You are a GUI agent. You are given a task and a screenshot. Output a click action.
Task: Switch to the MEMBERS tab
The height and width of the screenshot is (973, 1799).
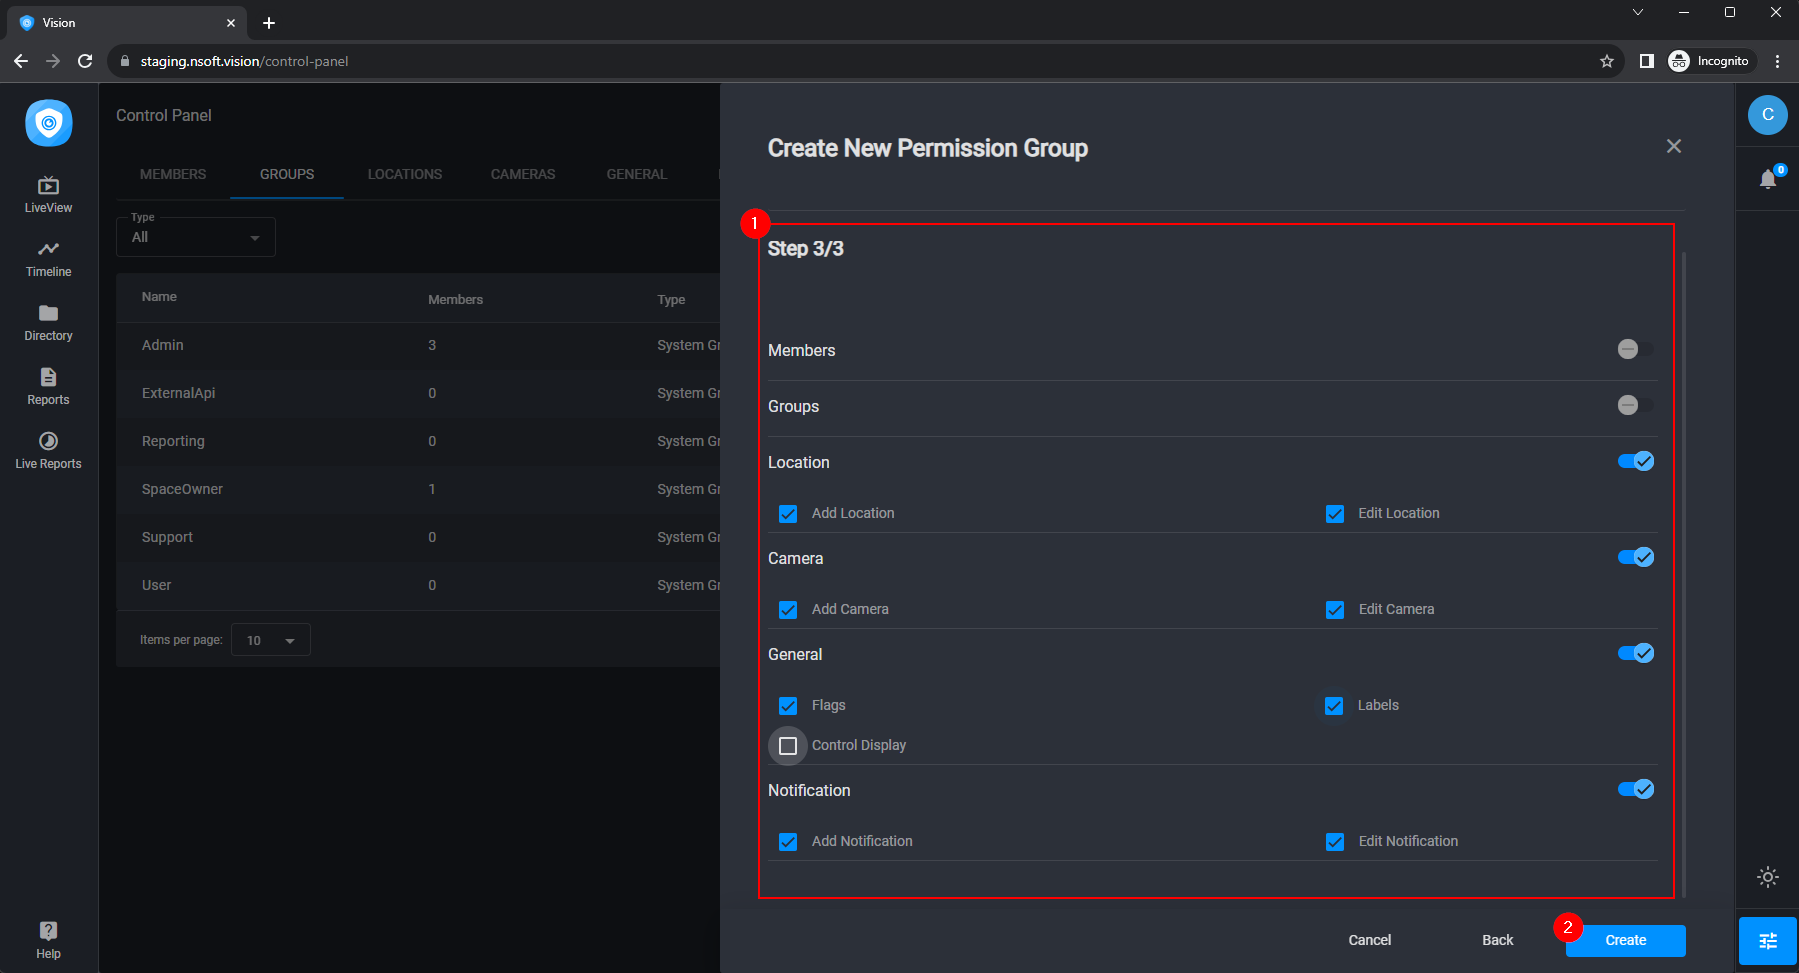pyautogui.click(x=173, y=174)
